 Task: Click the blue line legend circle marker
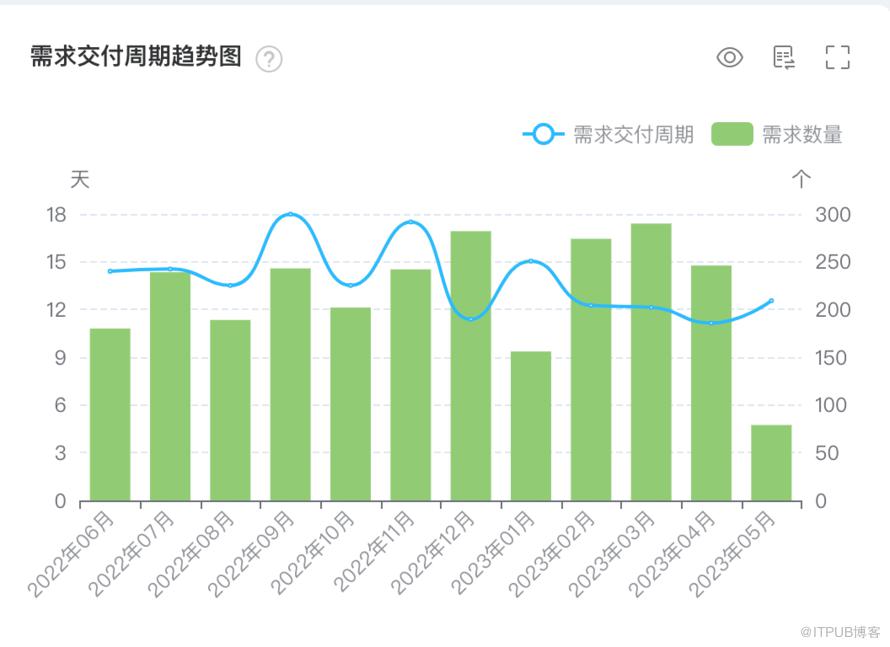[x=543, y=135]
